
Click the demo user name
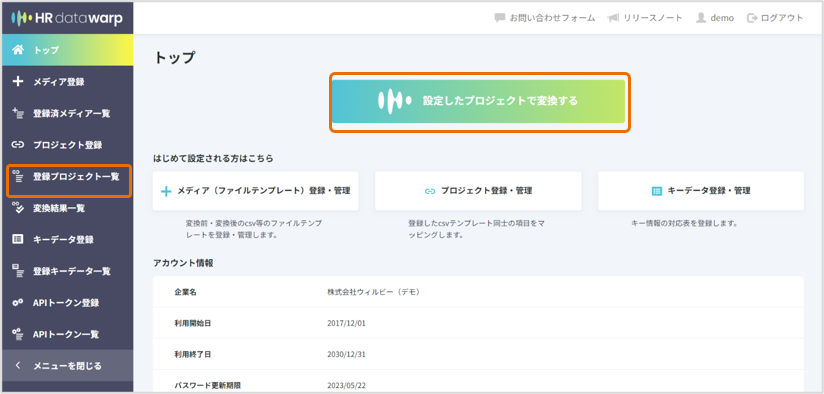(x=722, y=18)
